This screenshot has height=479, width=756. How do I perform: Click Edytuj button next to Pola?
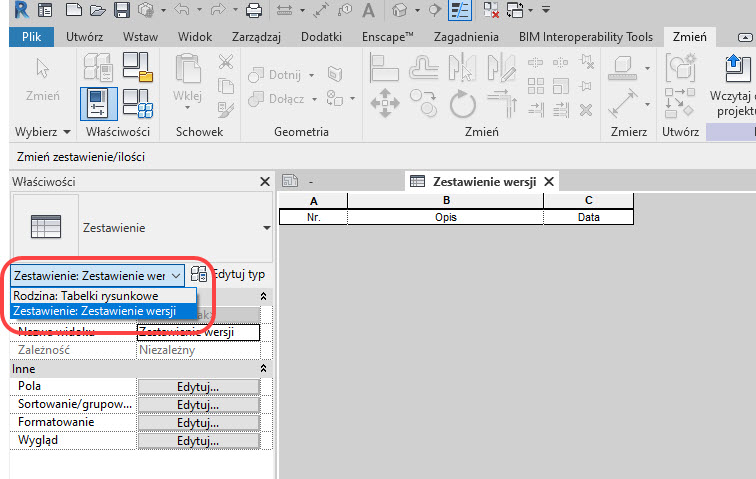(197, 386)
